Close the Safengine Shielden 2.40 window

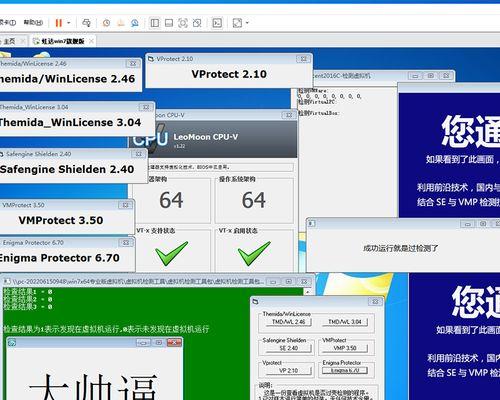138,154
